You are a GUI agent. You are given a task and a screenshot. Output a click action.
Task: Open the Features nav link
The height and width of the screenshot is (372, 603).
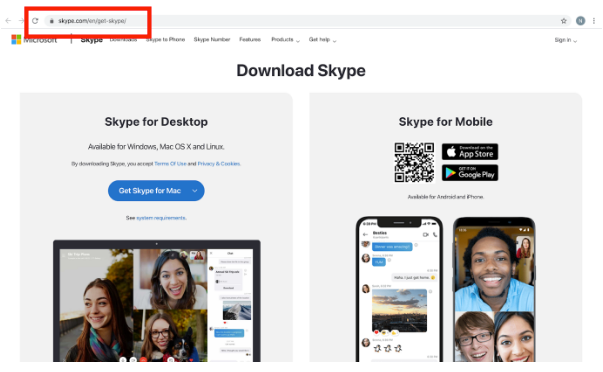point(250,40)
